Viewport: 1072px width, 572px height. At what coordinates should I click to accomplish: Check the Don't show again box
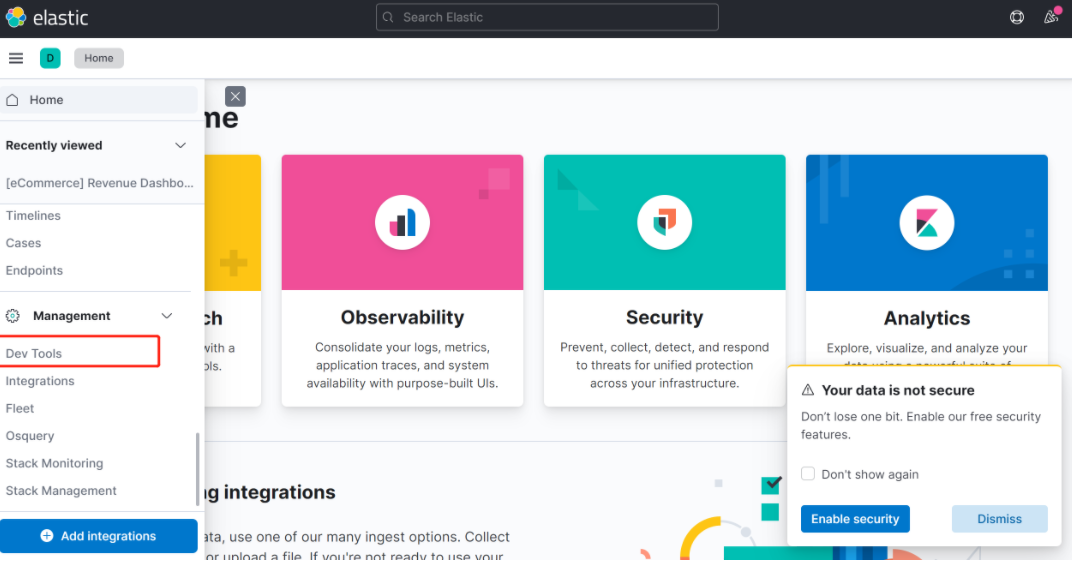807,474
